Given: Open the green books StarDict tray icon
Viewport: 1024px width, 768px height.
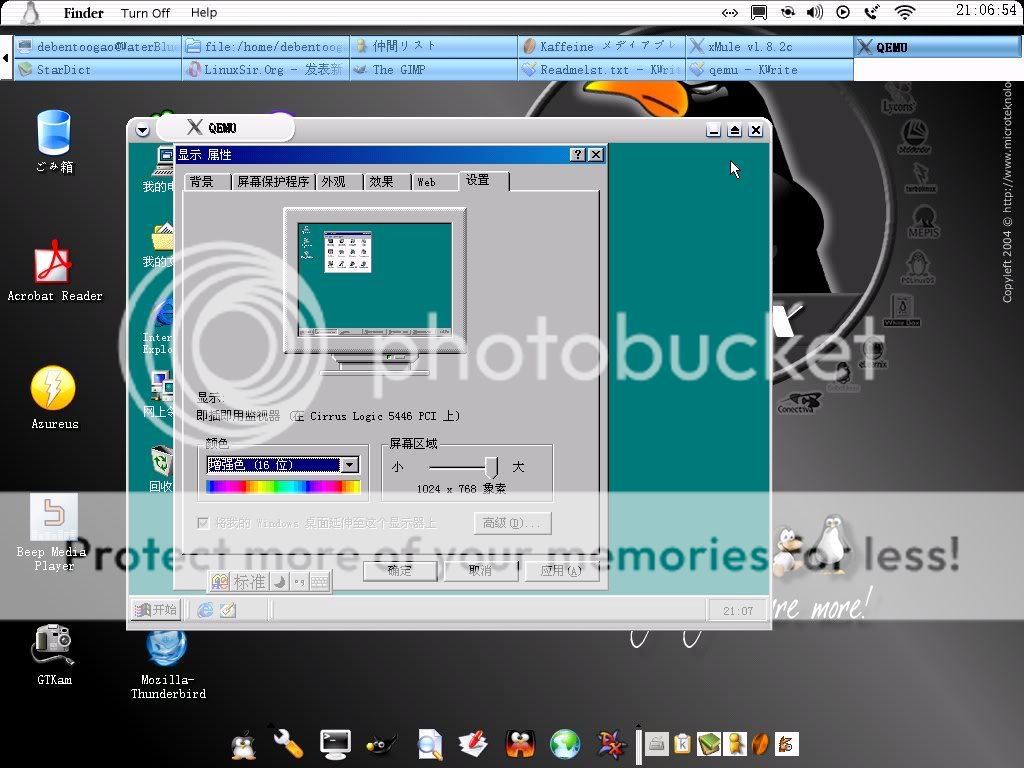Looking at the screenshot, I should pyautogui.click(x=708, y=744).
